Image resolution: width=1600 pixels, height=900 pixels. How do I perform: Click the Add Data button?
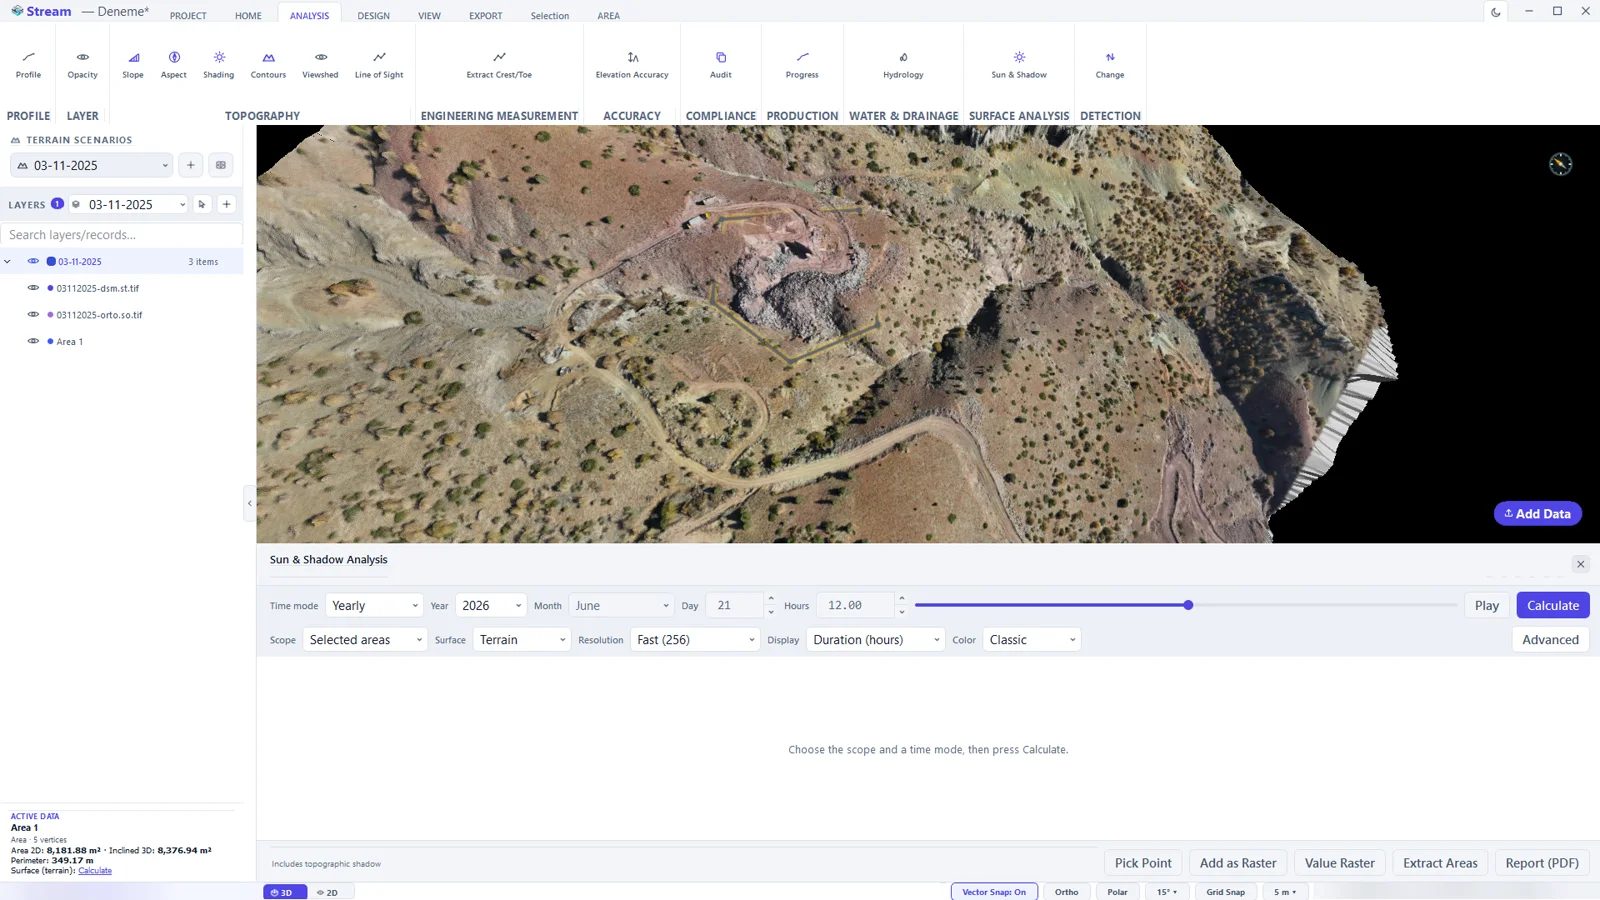tap(1537, 514)
